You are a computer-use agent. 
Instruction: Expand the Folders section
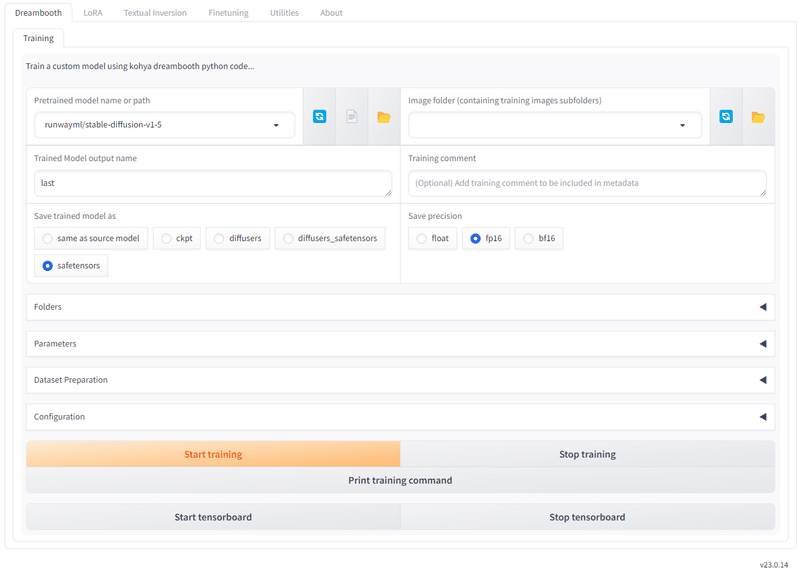401,307
